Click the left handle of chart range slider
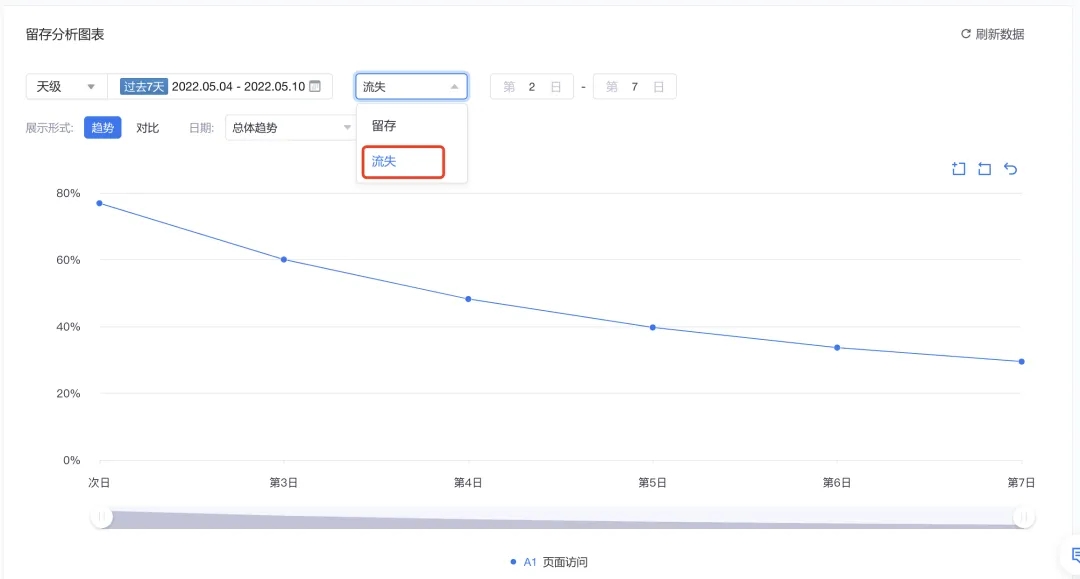 click(101, 517)
